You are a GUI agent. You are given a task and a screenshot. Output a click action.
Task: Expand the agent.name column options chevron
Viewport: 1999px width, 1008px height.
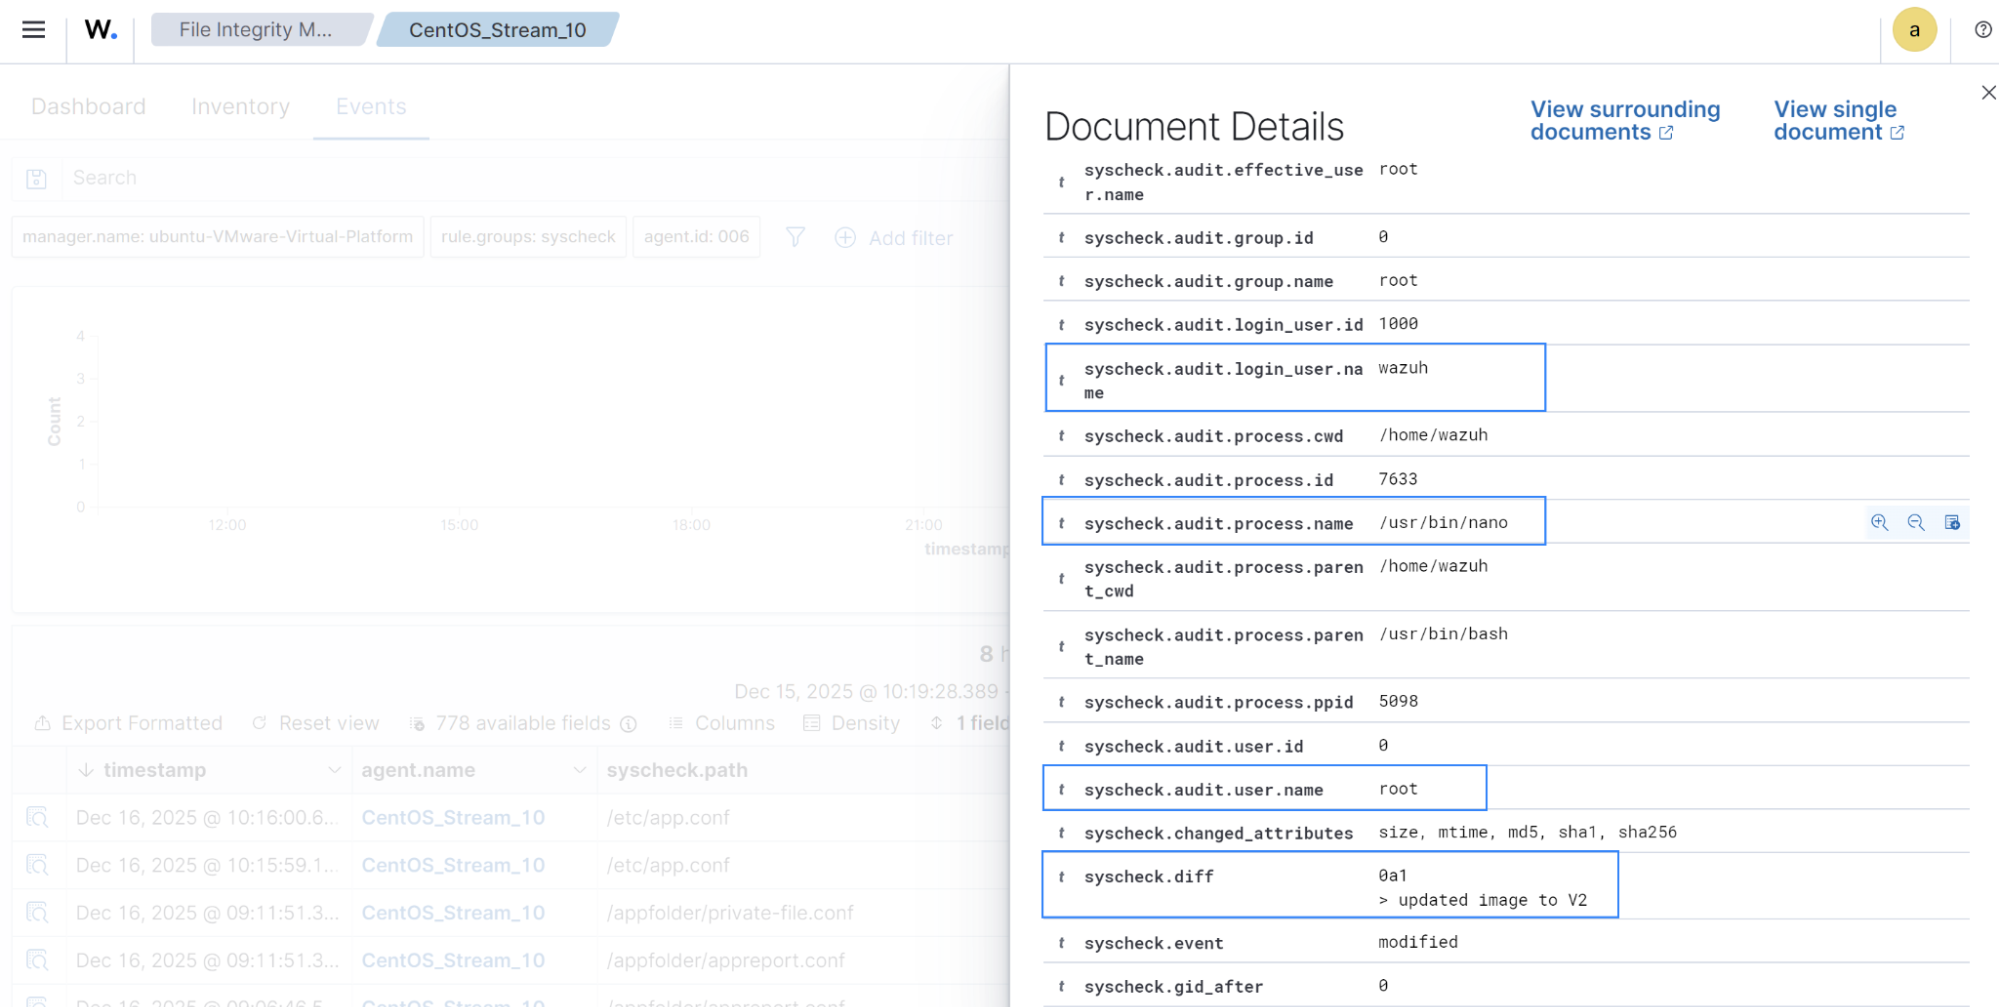579,770
